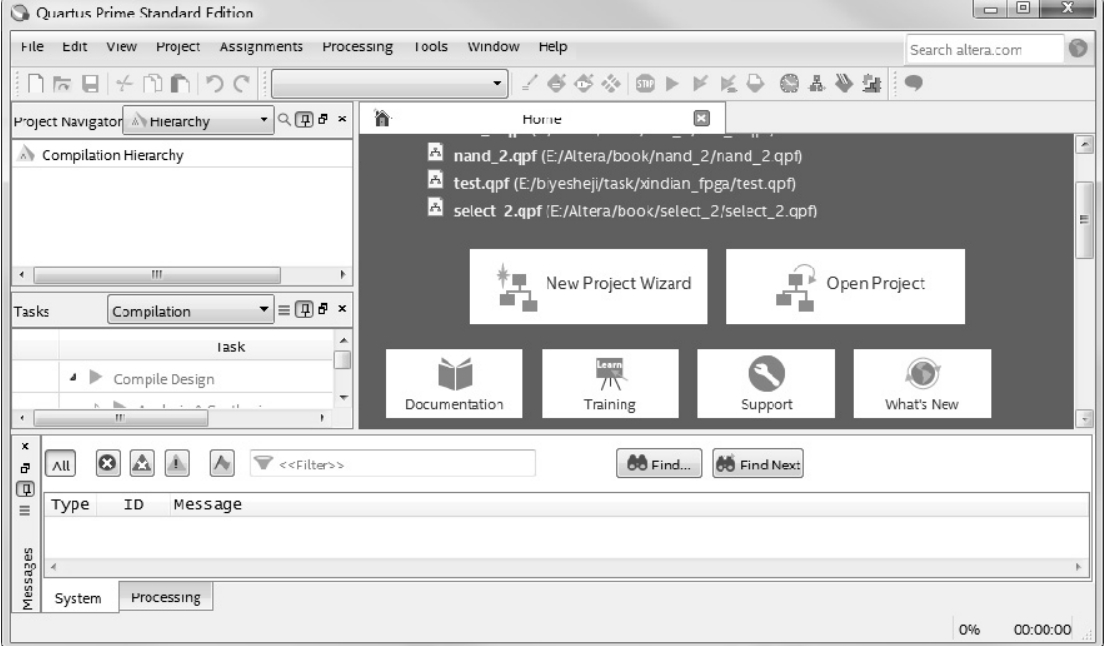The image size is (1104, 646).
Task: Open the Assignments menu
Action: (x=261, y=46)
